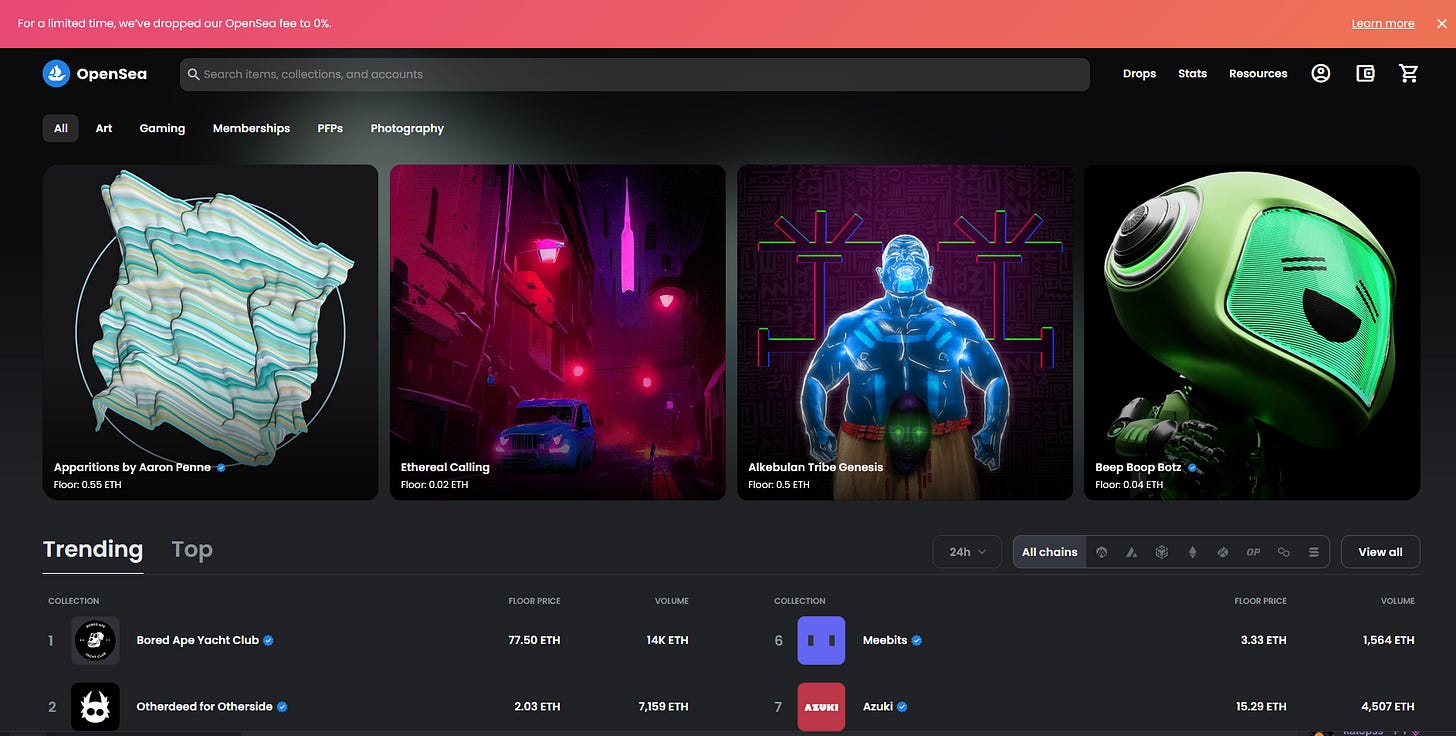Open the Beep Boop Botz card

[1252, 333]
